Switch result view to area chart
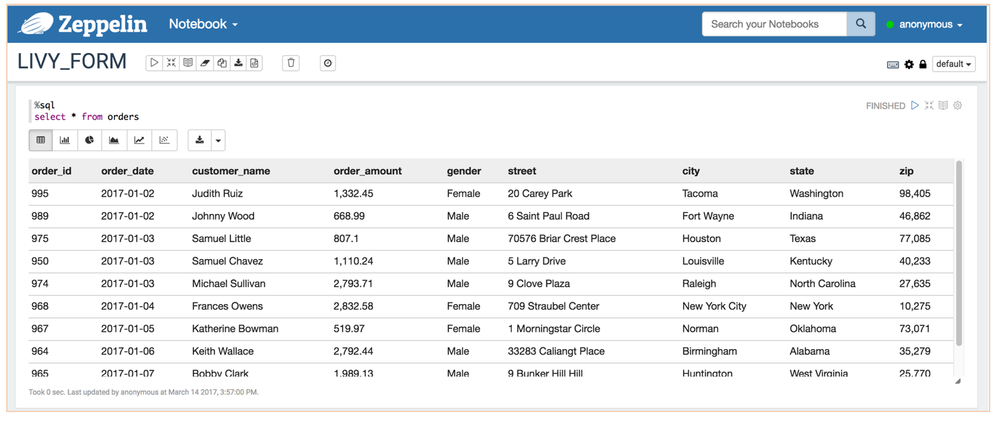This screenshot has height=422, width=999. (x=115, y=140)
